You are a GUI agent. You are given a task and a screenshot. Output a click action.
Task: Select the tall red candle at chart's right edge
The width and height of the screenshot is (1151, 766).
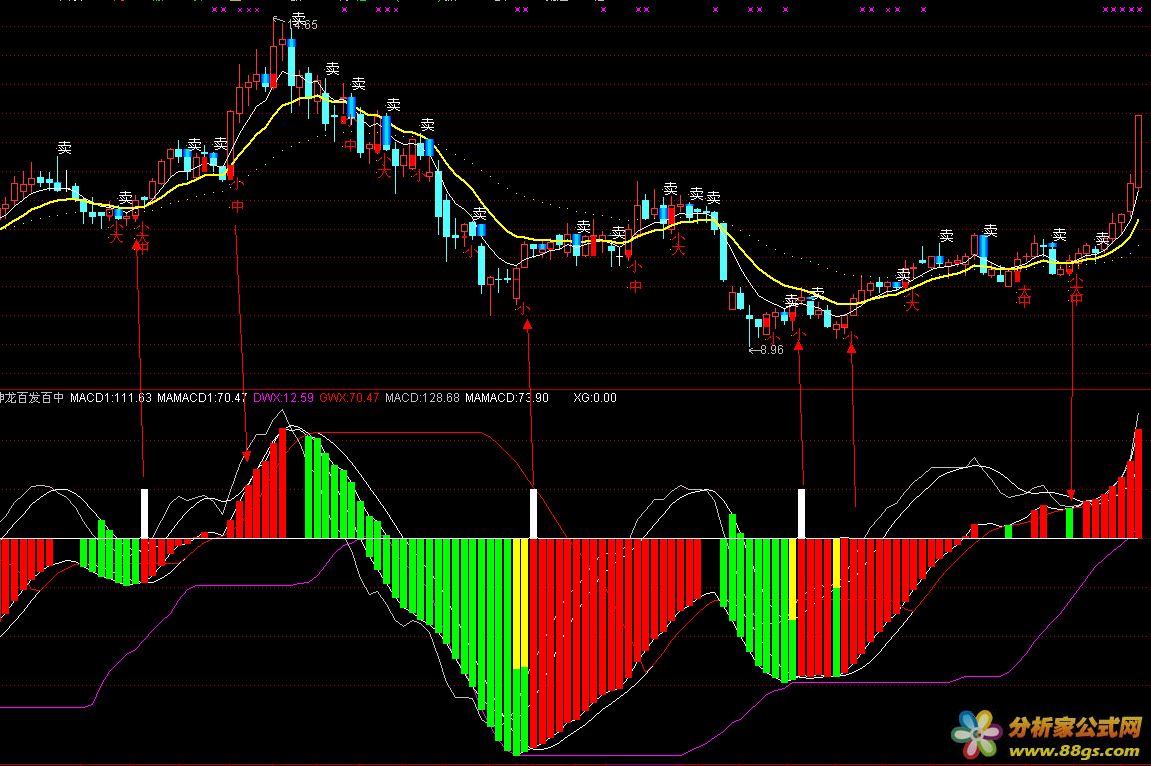[x=1139, y=150]
